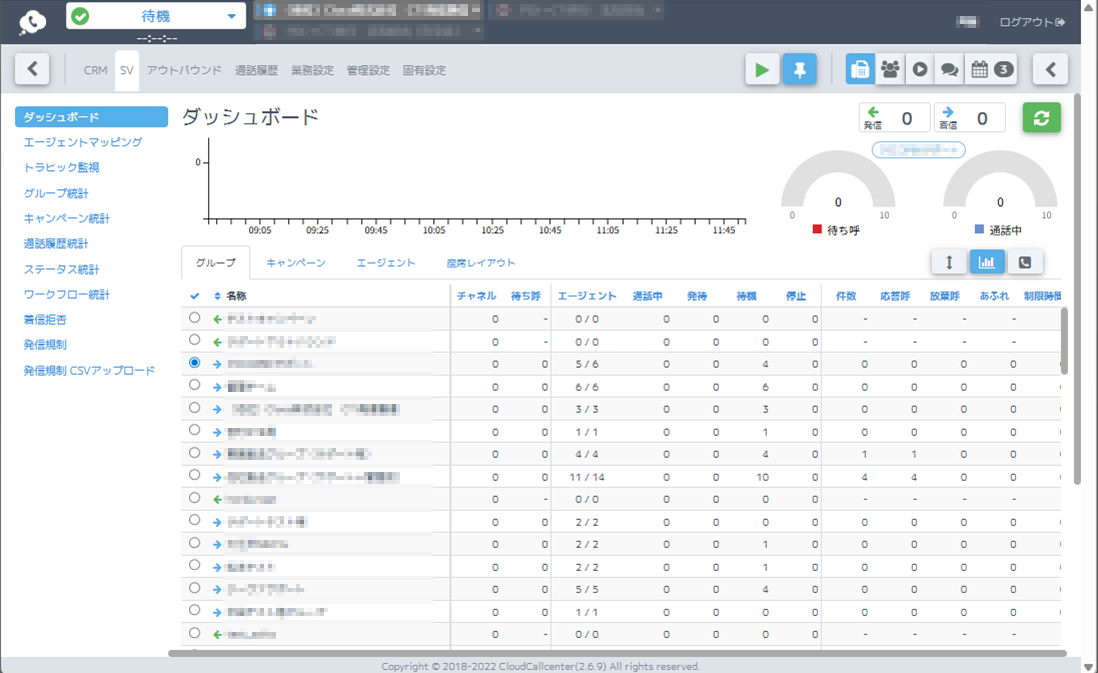Sort the table by 名称 column
Image resolution: width=1098 pixels, height=673 pixels.
click(235, 296)
